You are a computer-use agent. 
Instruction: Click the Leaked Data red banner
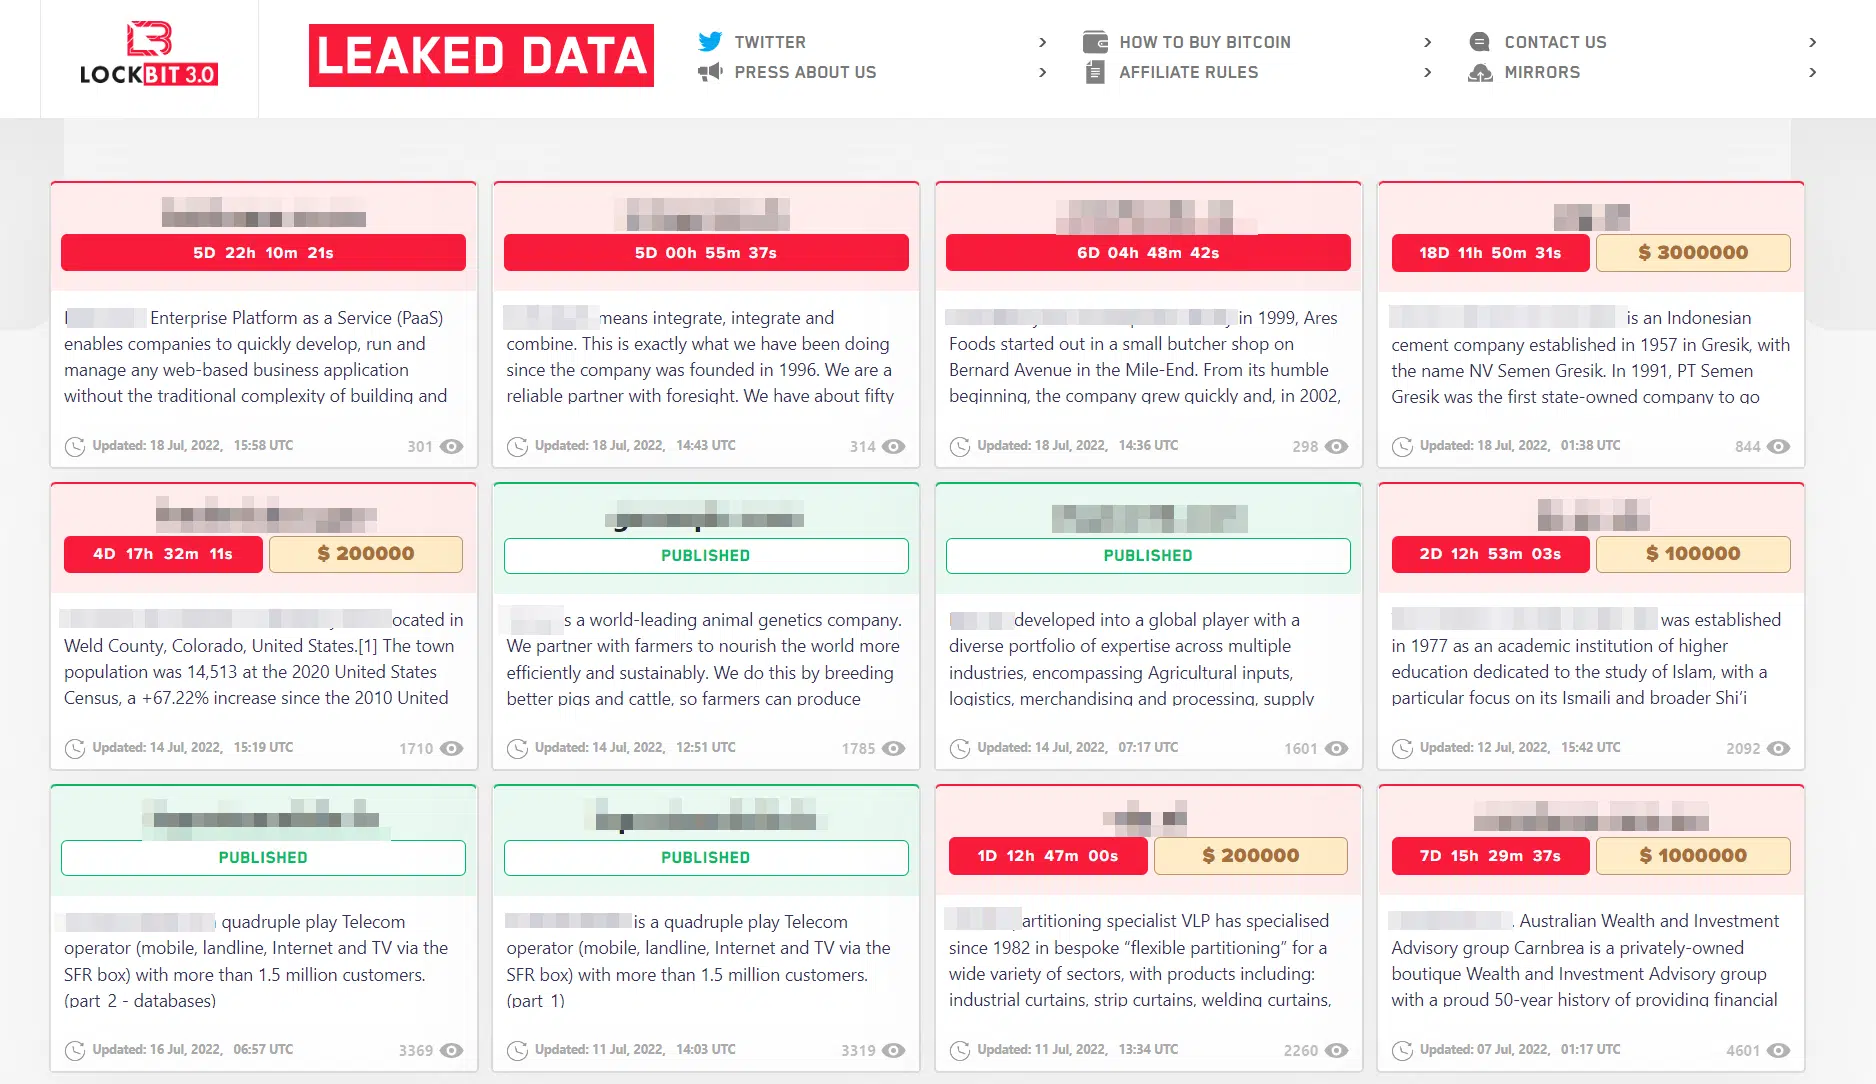tap(481, 55)
